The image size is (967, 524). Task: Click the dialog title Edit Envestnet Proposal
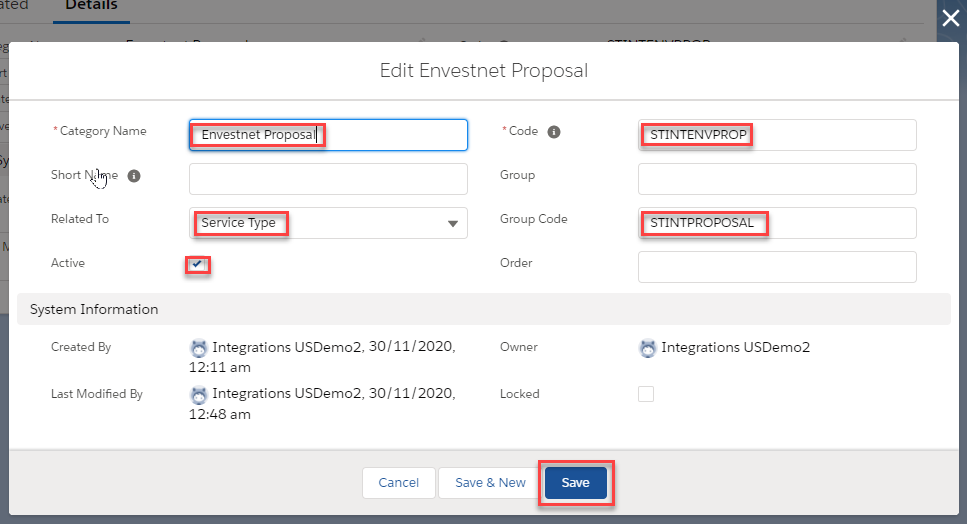coord(484,70)
